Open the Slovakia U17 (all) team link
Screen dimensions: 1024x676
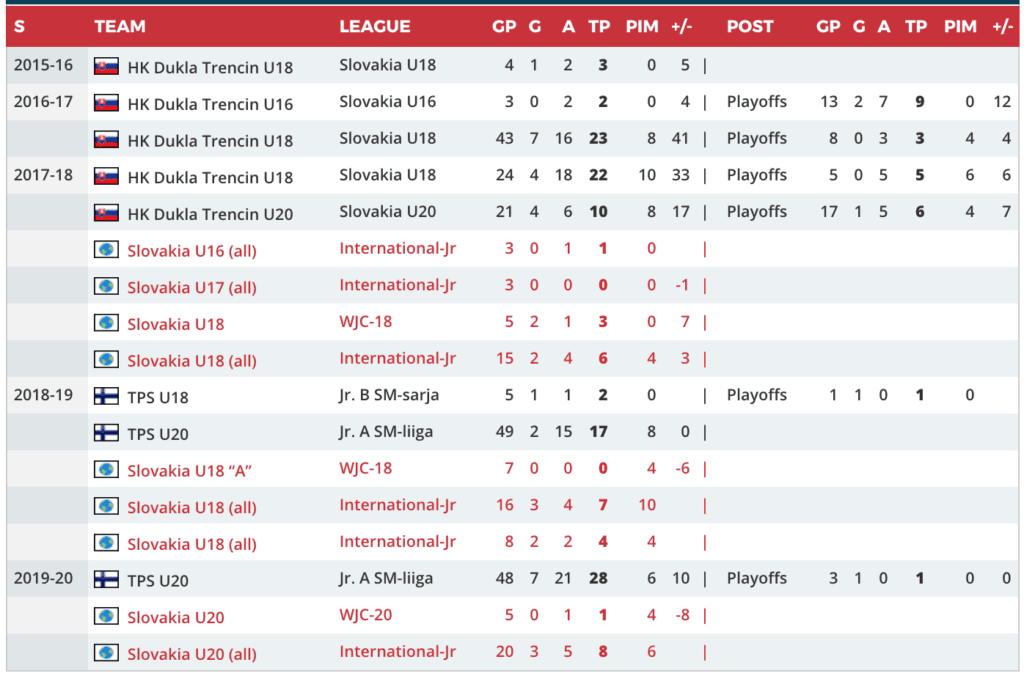coord(192,288)
